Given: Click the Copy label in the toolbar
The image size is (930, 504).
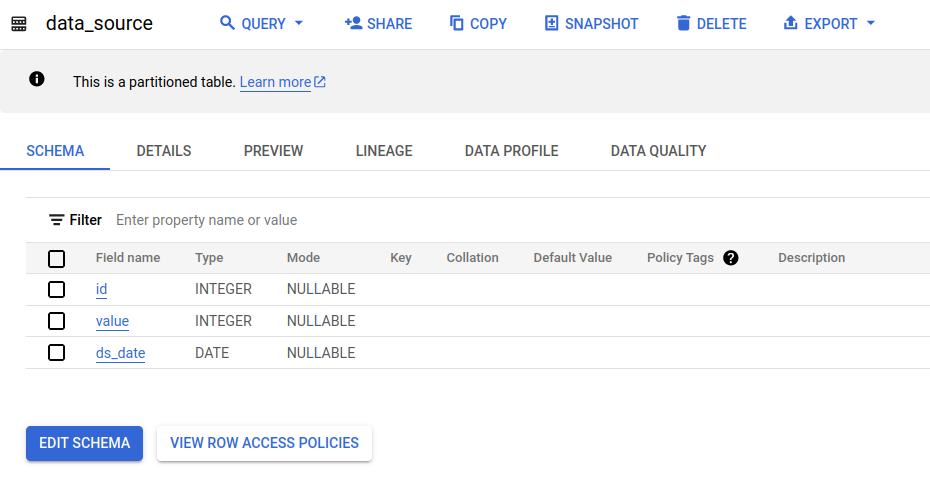Looking at the screenshot, I should 488,24.
